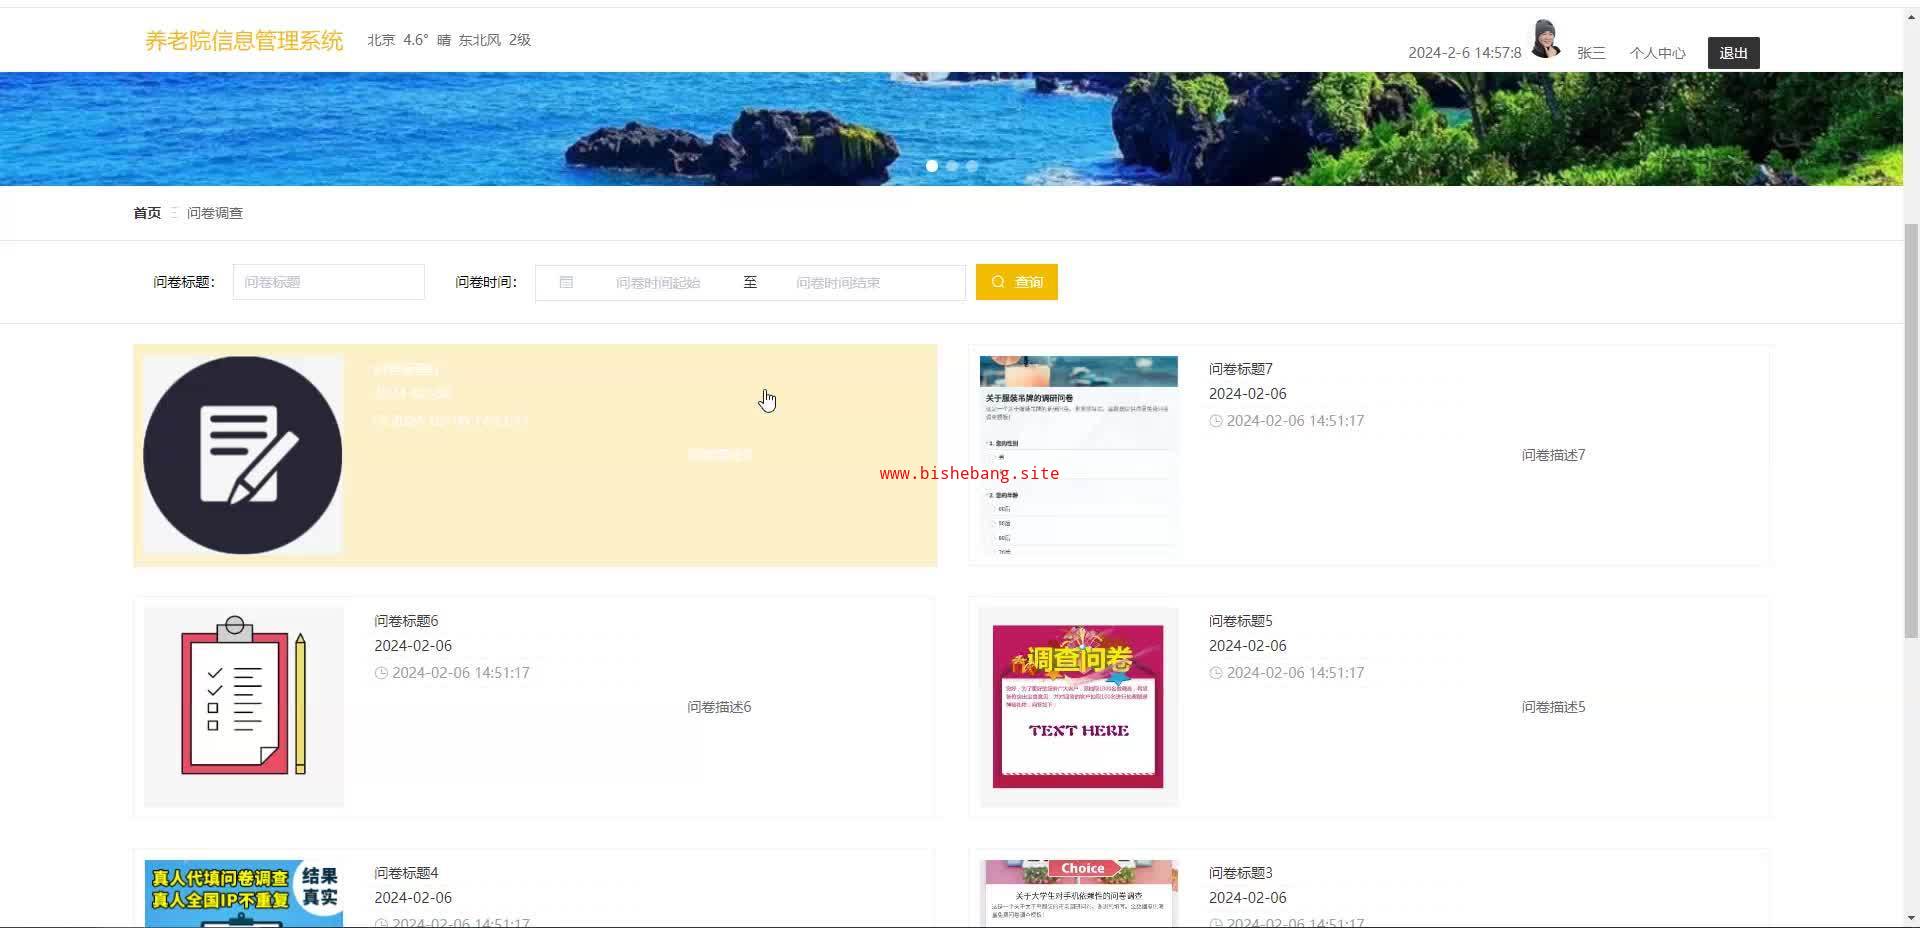Click the 养老院信息管理系统 site title
Viewport: 1920px width, 928px height.
pos(244,40)
